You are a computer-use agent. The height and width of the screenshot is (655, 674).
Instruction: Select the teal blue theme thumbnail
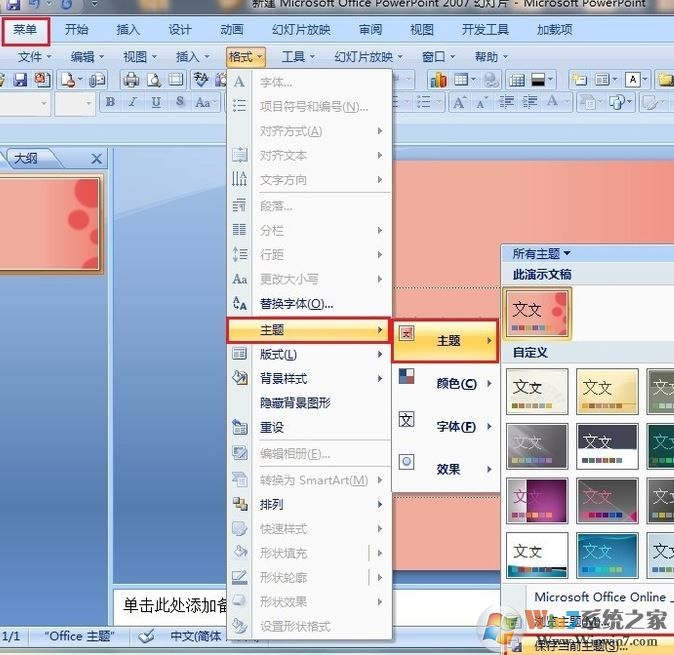(607, 555)
